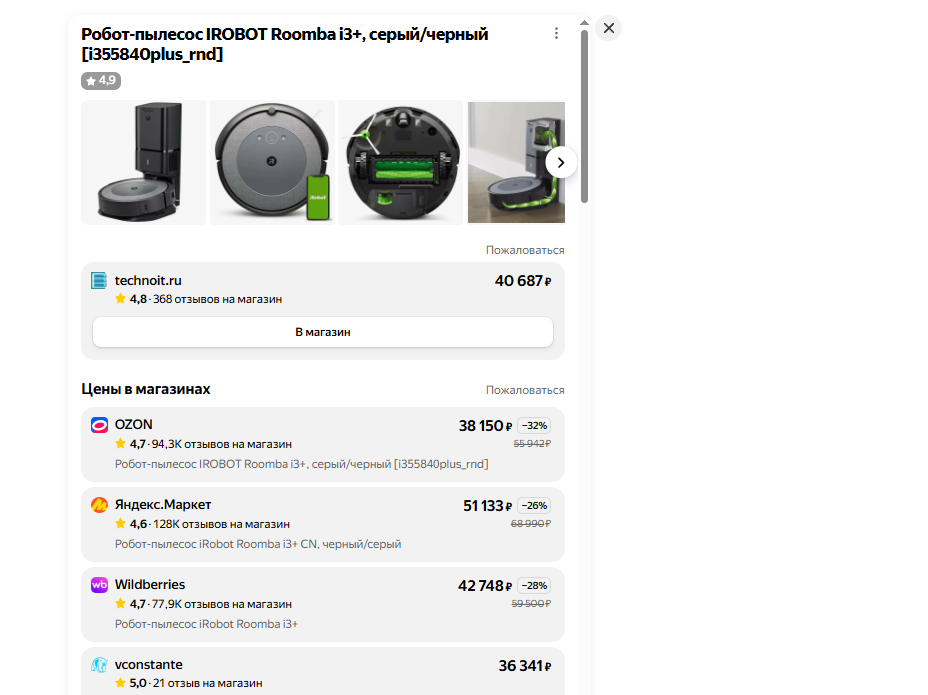Click the vconstante store icon

point(99,665)
